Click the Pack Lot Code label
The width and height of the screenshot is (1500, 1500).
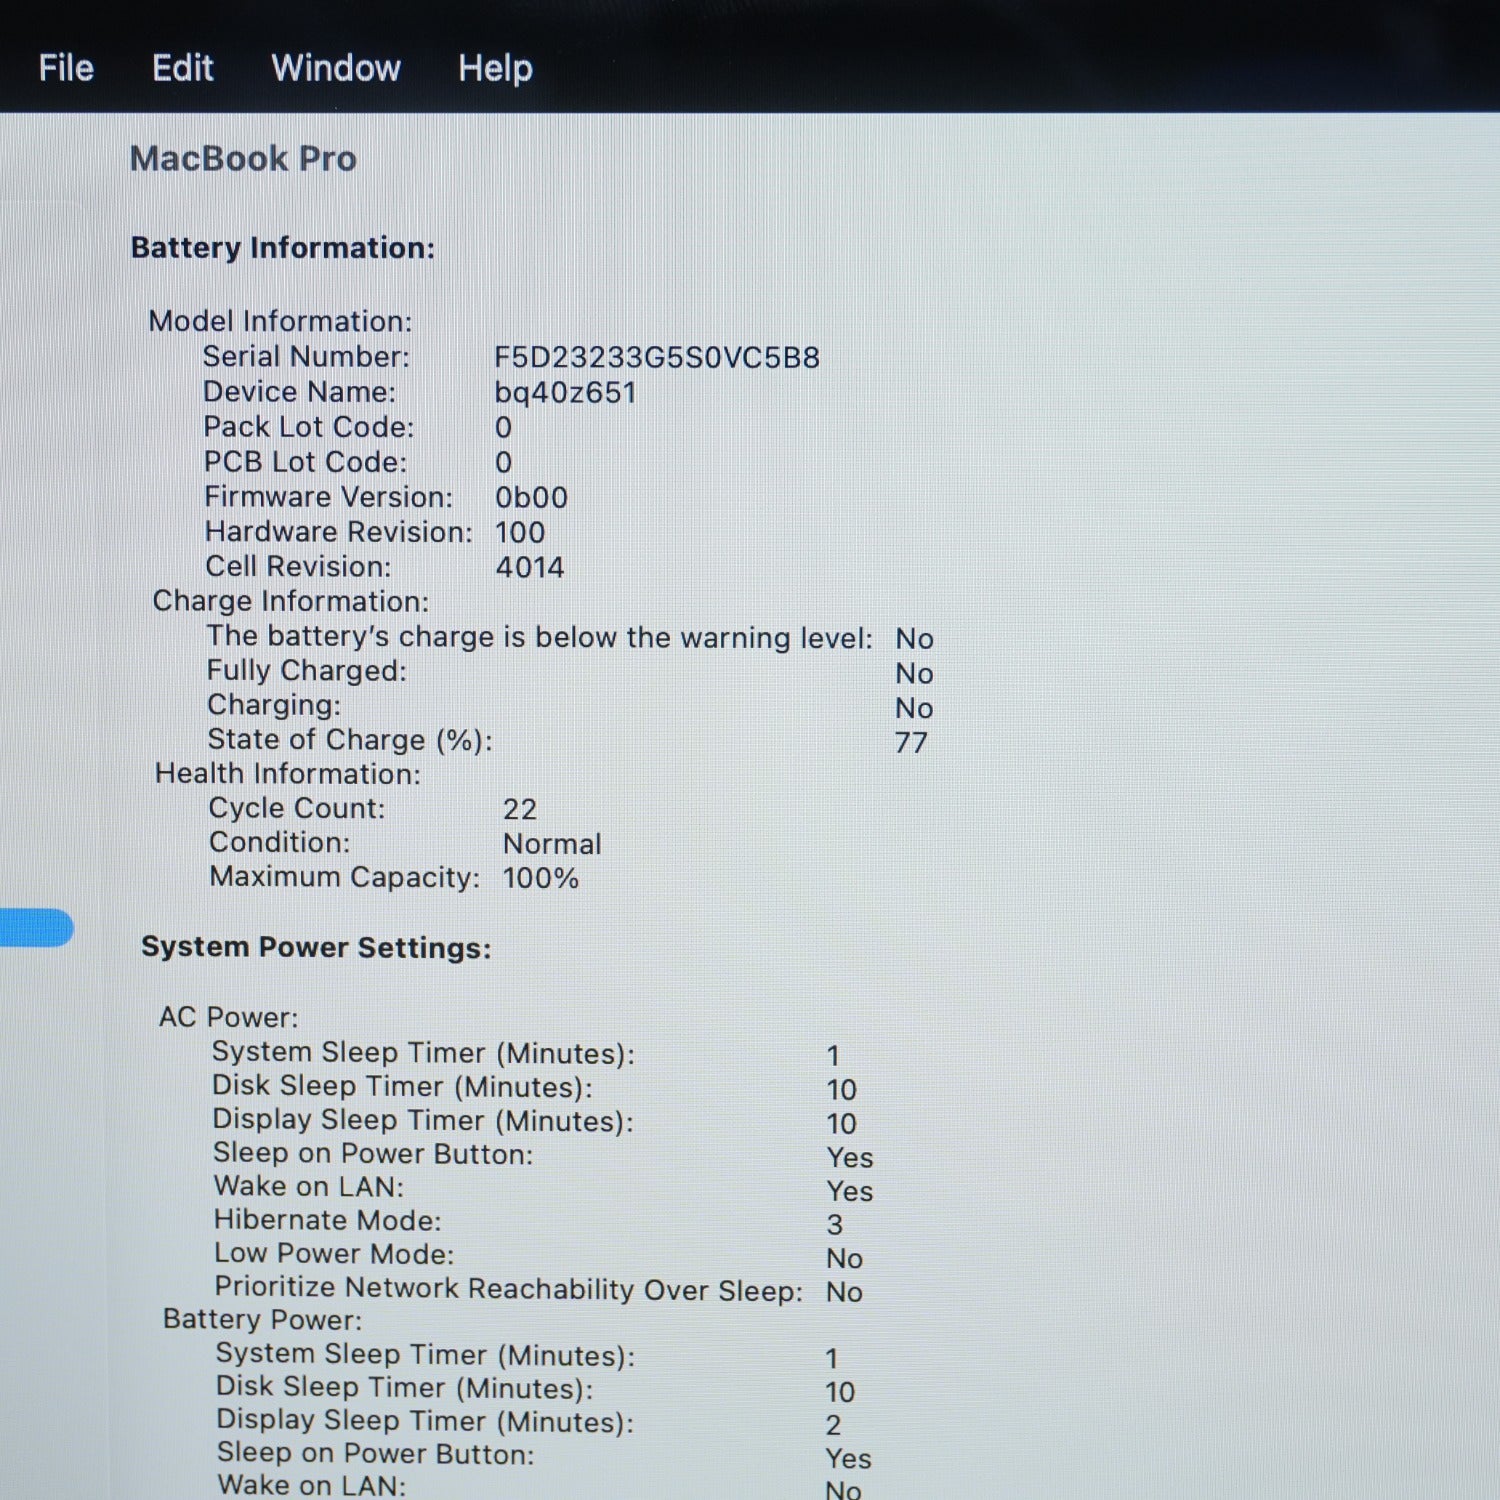pyautogui.click(x=308, y=427)
